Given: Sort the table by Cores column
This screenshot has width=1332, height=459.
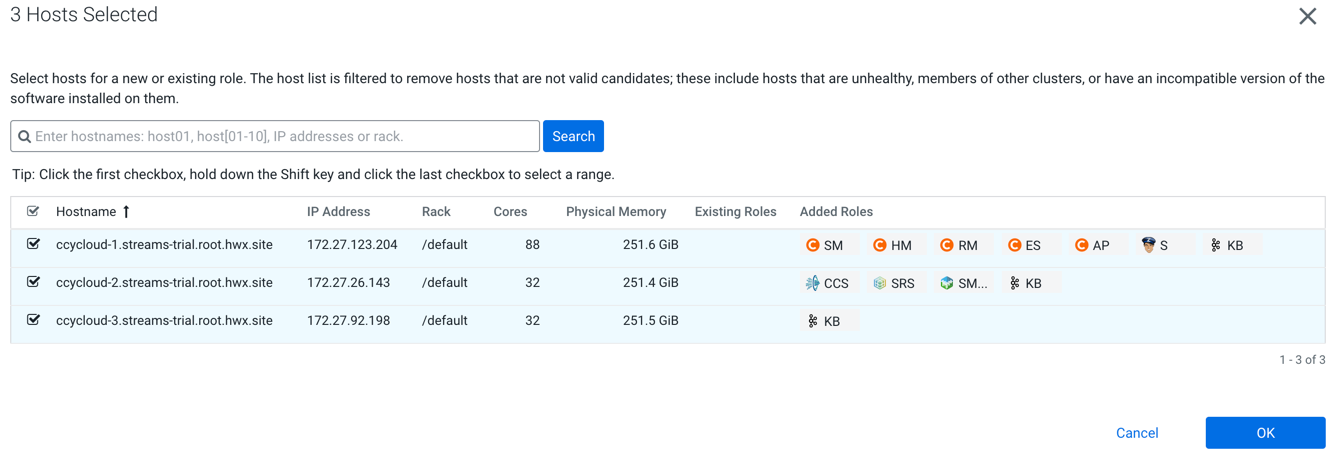Looking at the screenshot, I should [510, 212].
